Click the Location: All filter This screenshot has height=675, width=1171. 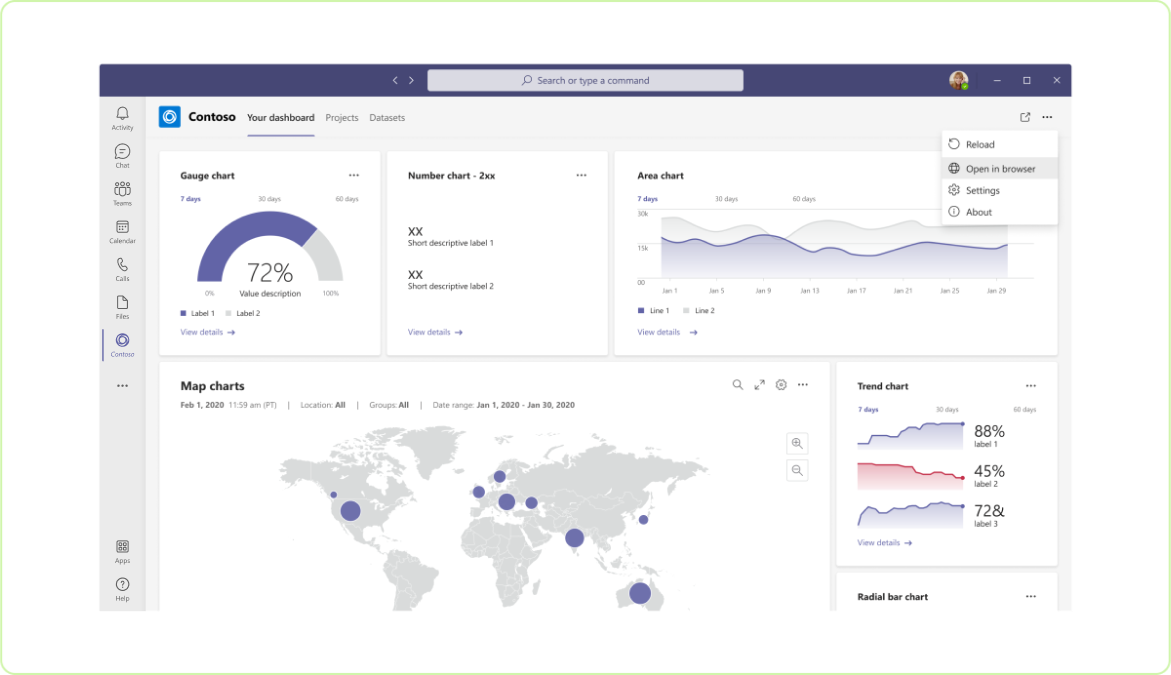[x=323, y=405]
